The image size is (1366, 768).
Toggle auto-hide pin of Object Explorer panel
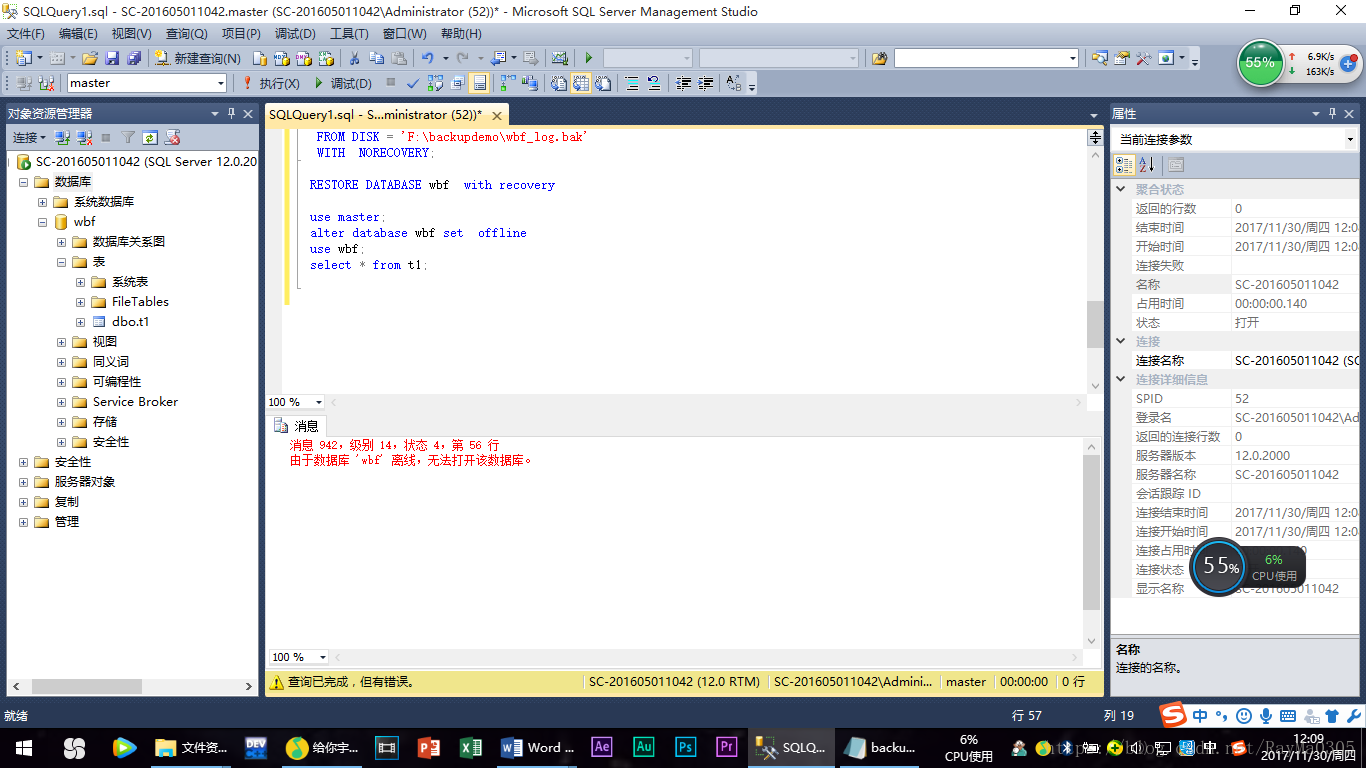[232, 113]
